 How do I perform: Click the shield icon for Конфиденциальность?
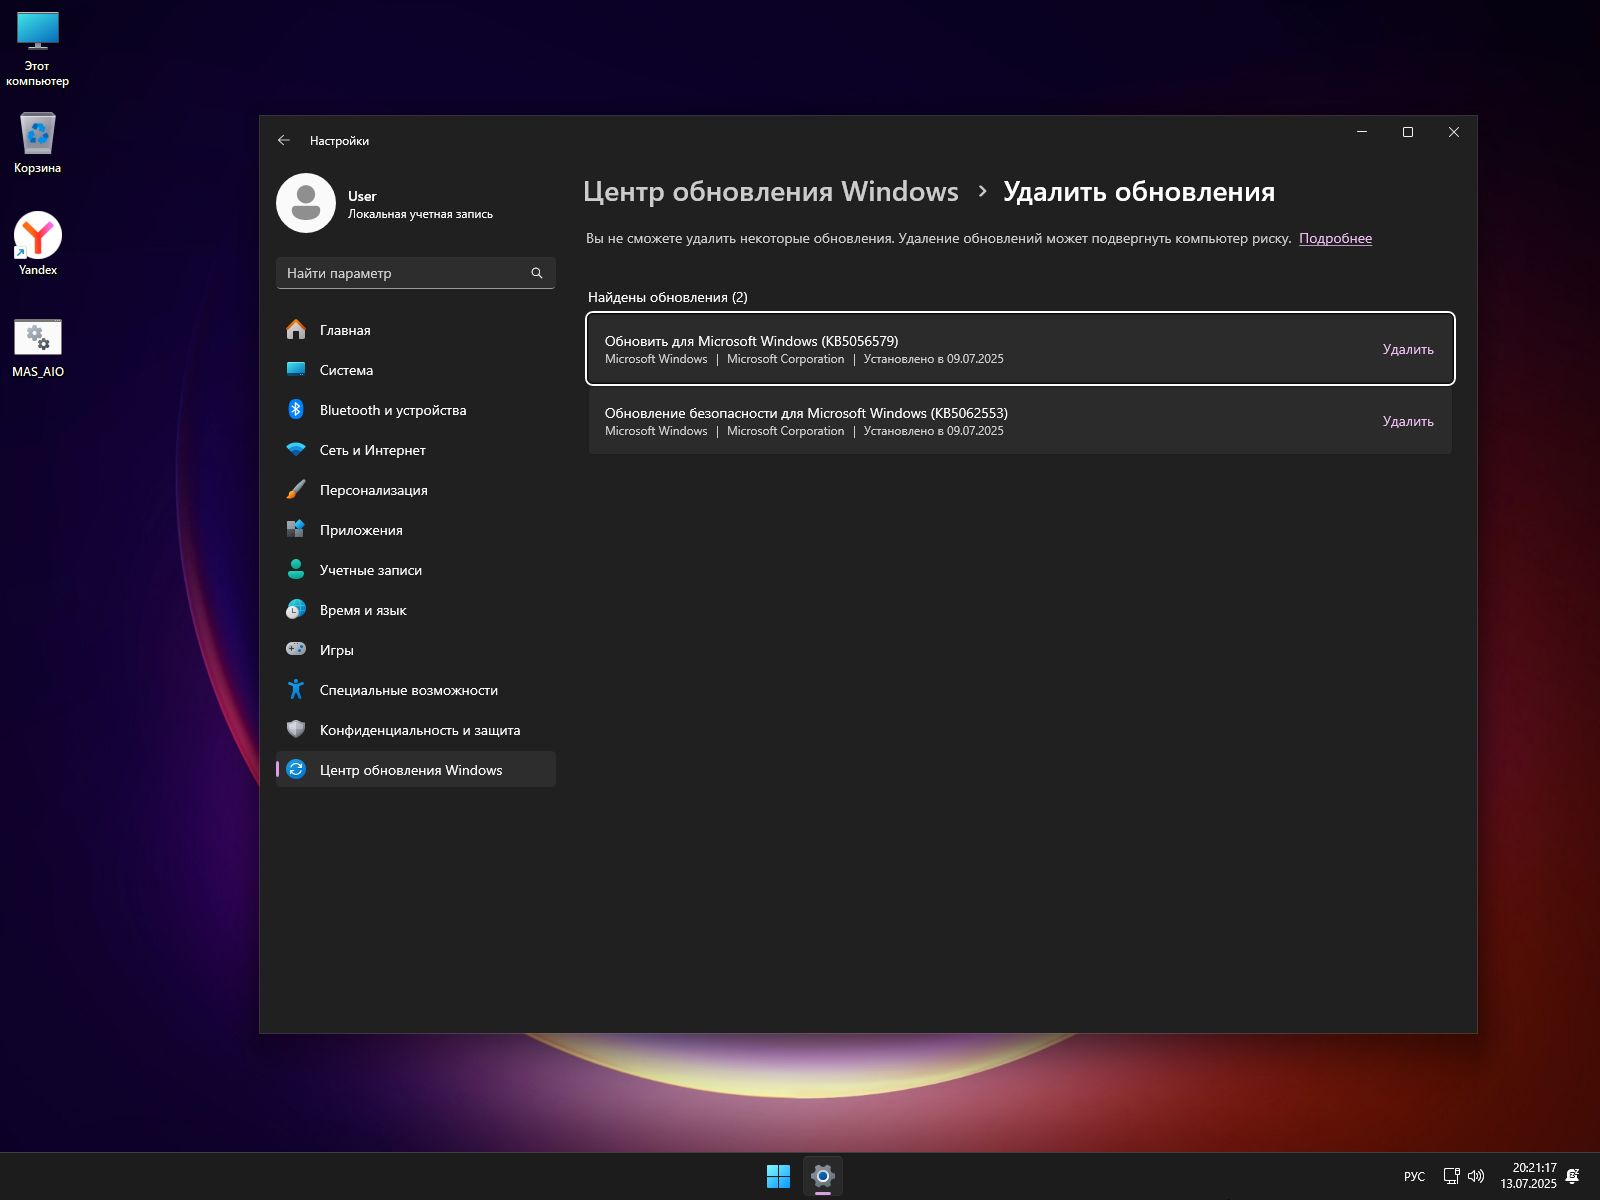296,729
